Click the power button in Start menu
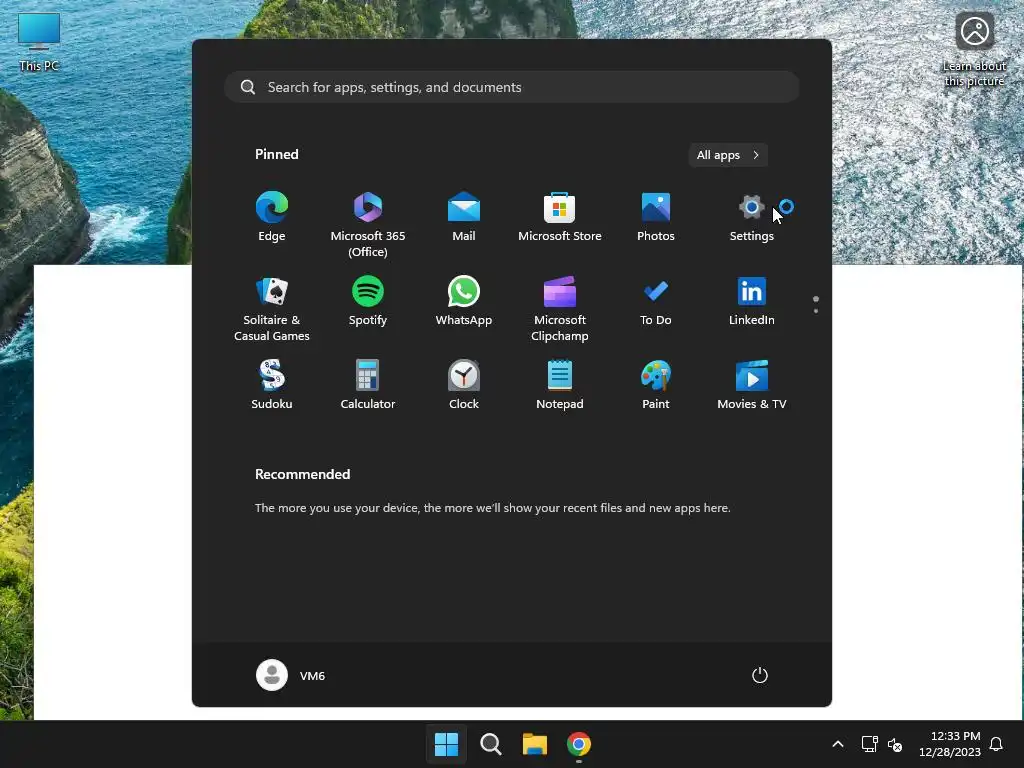The height and width of the screenshot is (768, 1024). coord(760,675)
